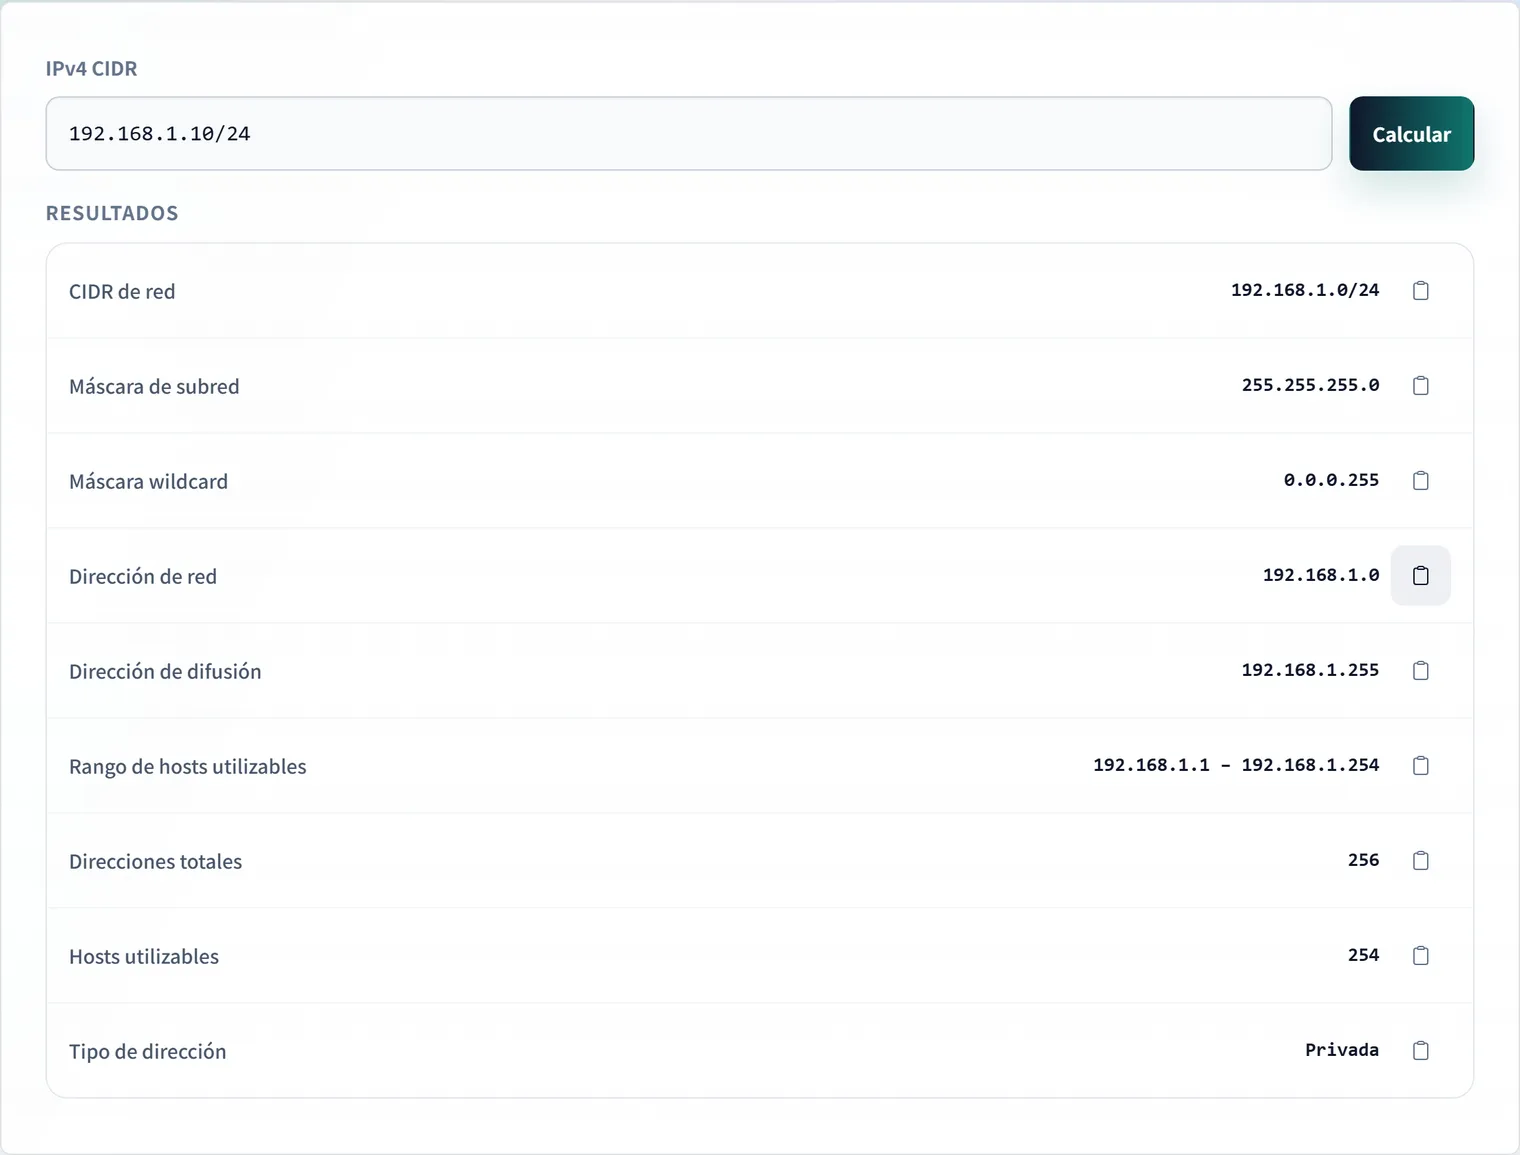
Task: Click the Rango de hosts utilizables label
Action: pos(188,767)
